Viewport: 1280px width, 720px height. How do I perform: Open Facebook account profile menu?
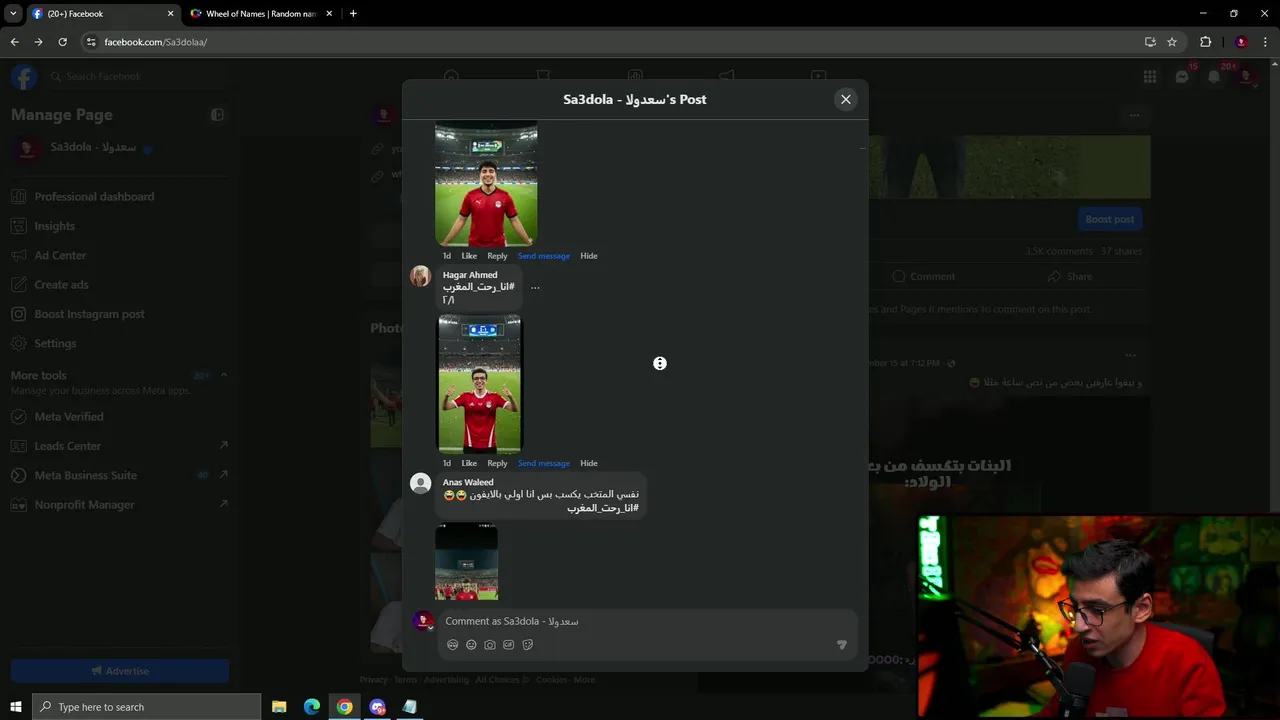[1246, 77]
